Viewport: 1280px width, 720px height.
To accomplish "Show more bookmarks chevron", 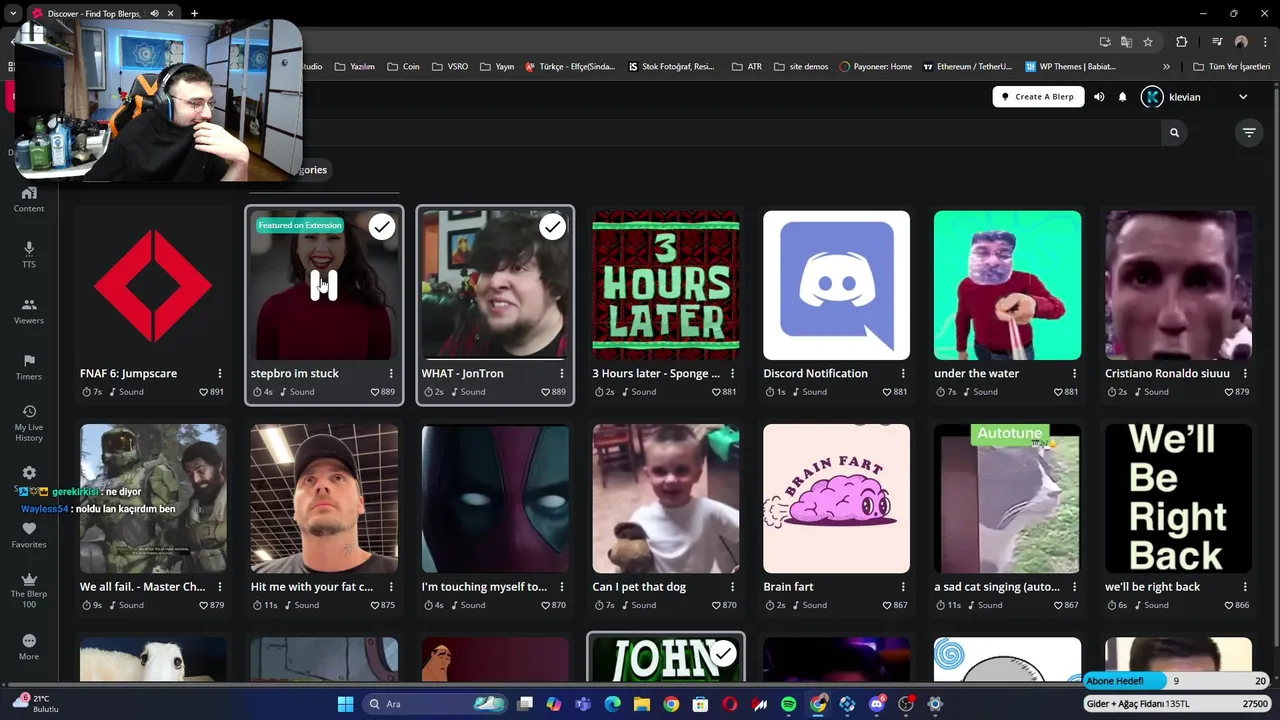I will tap(1166, 67).
